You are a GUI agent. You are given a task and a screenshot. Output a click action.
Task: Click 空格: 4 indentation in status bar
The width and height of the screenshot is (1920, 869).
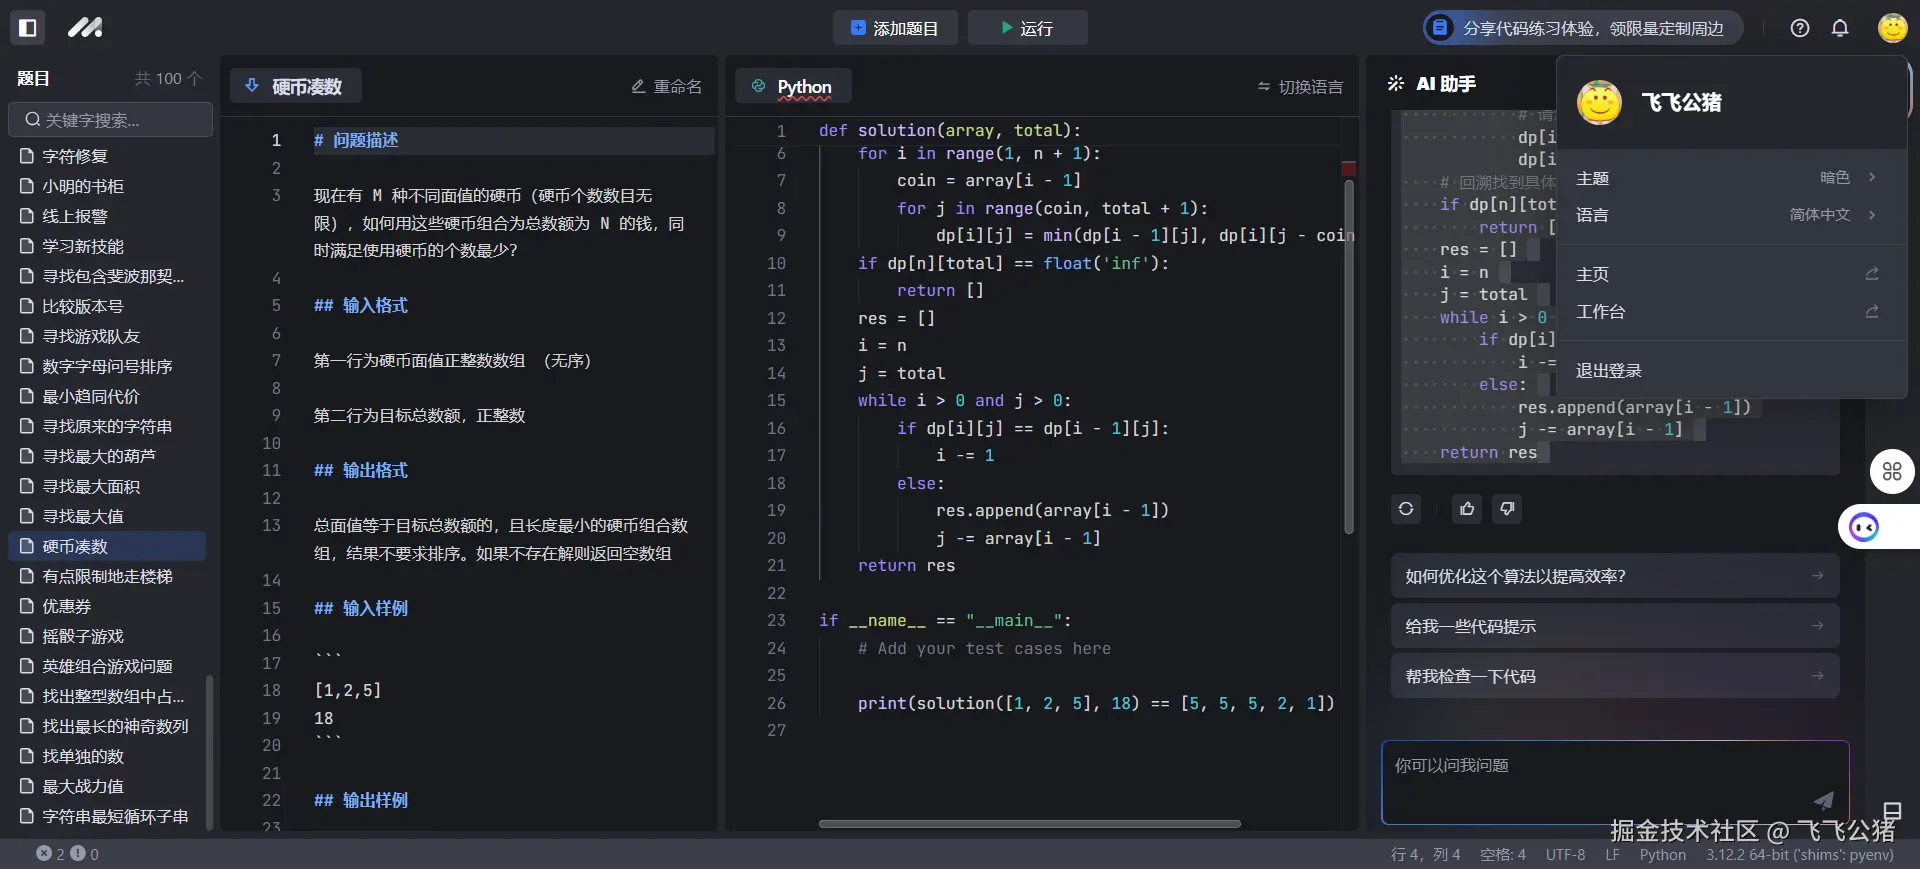[x=1503, y=855]
